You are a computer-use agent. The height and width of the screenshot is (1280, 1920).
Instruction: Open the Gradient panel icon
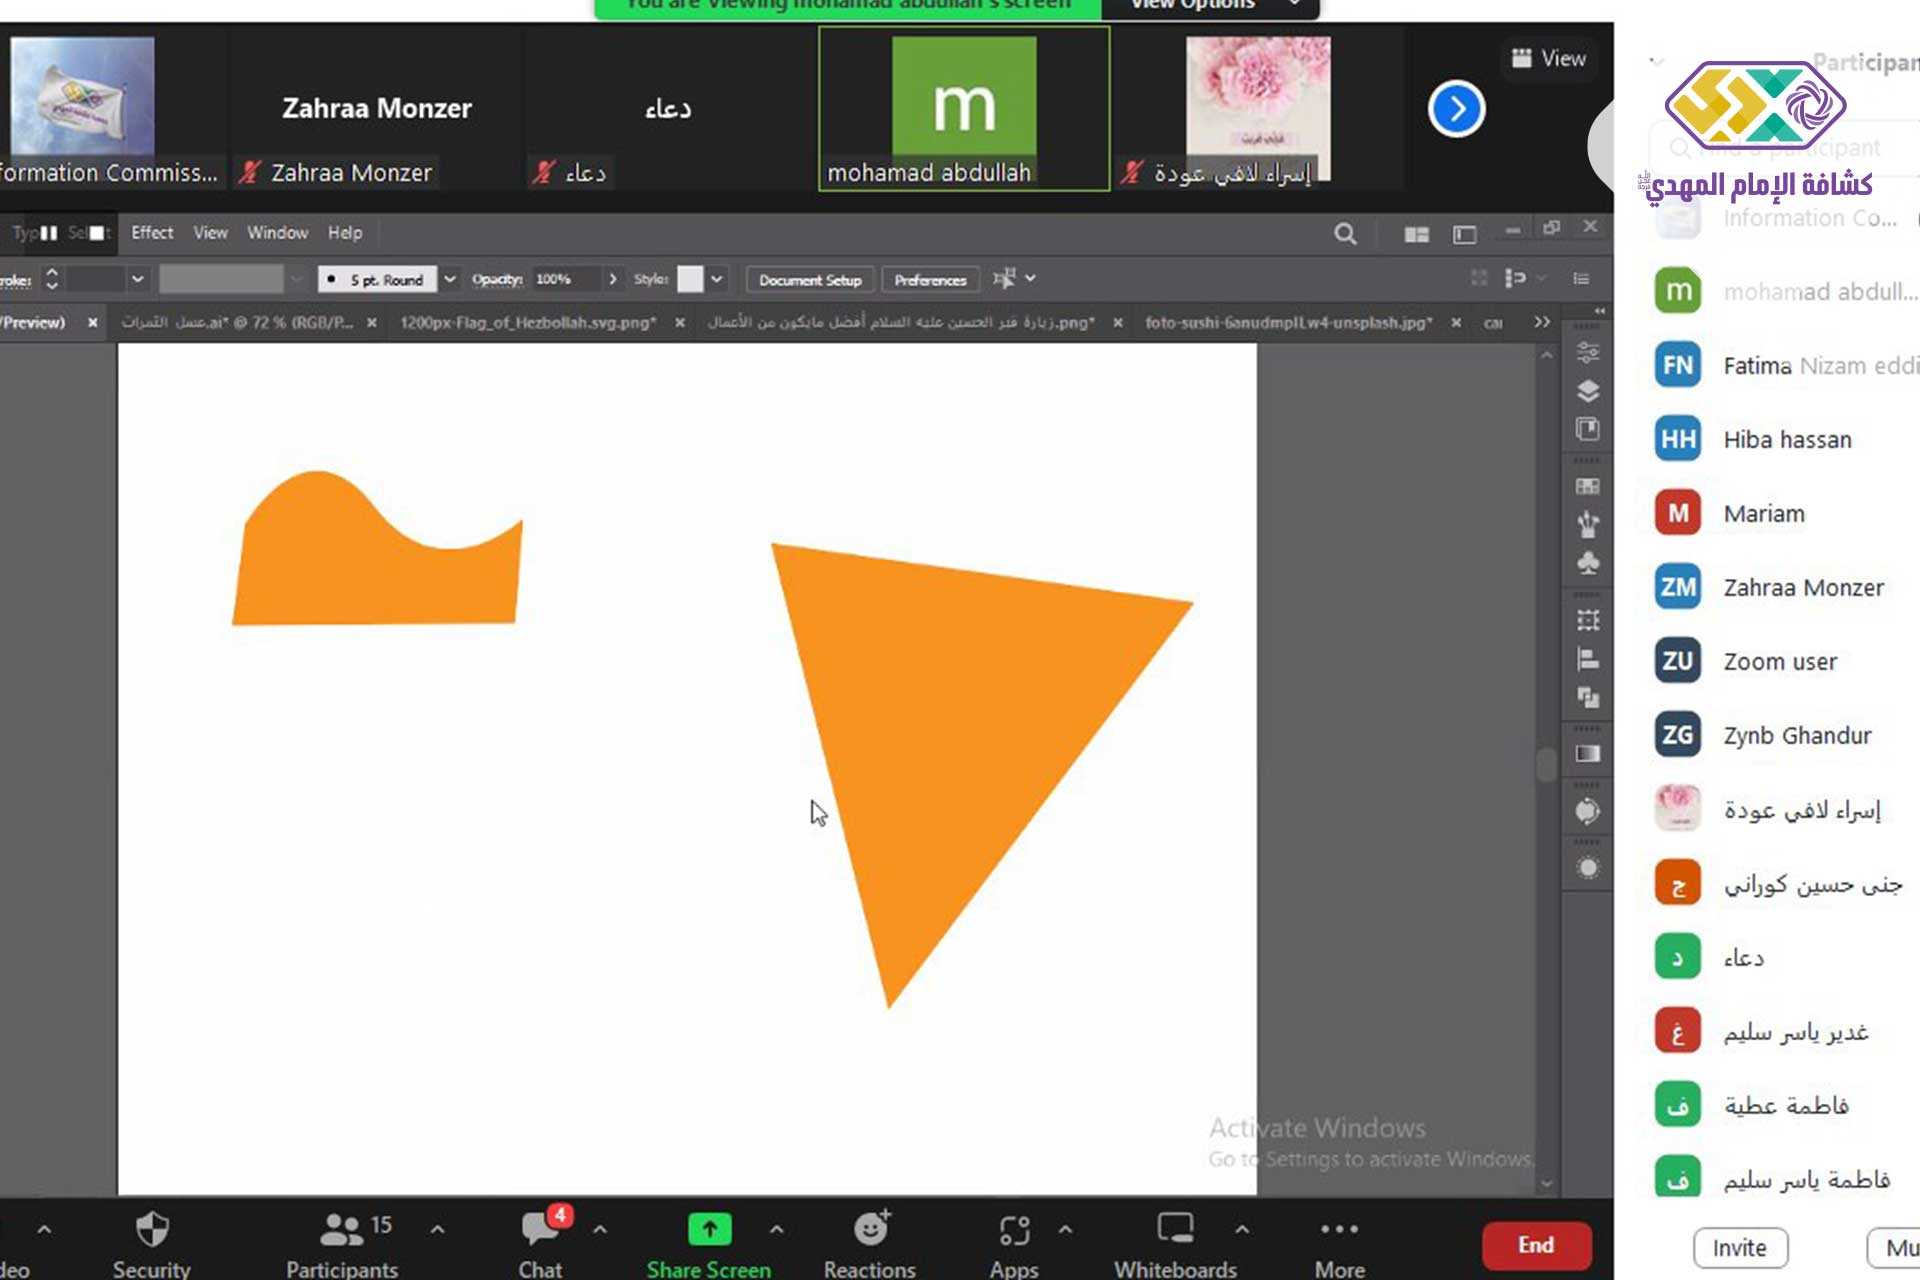[1587, 754]
